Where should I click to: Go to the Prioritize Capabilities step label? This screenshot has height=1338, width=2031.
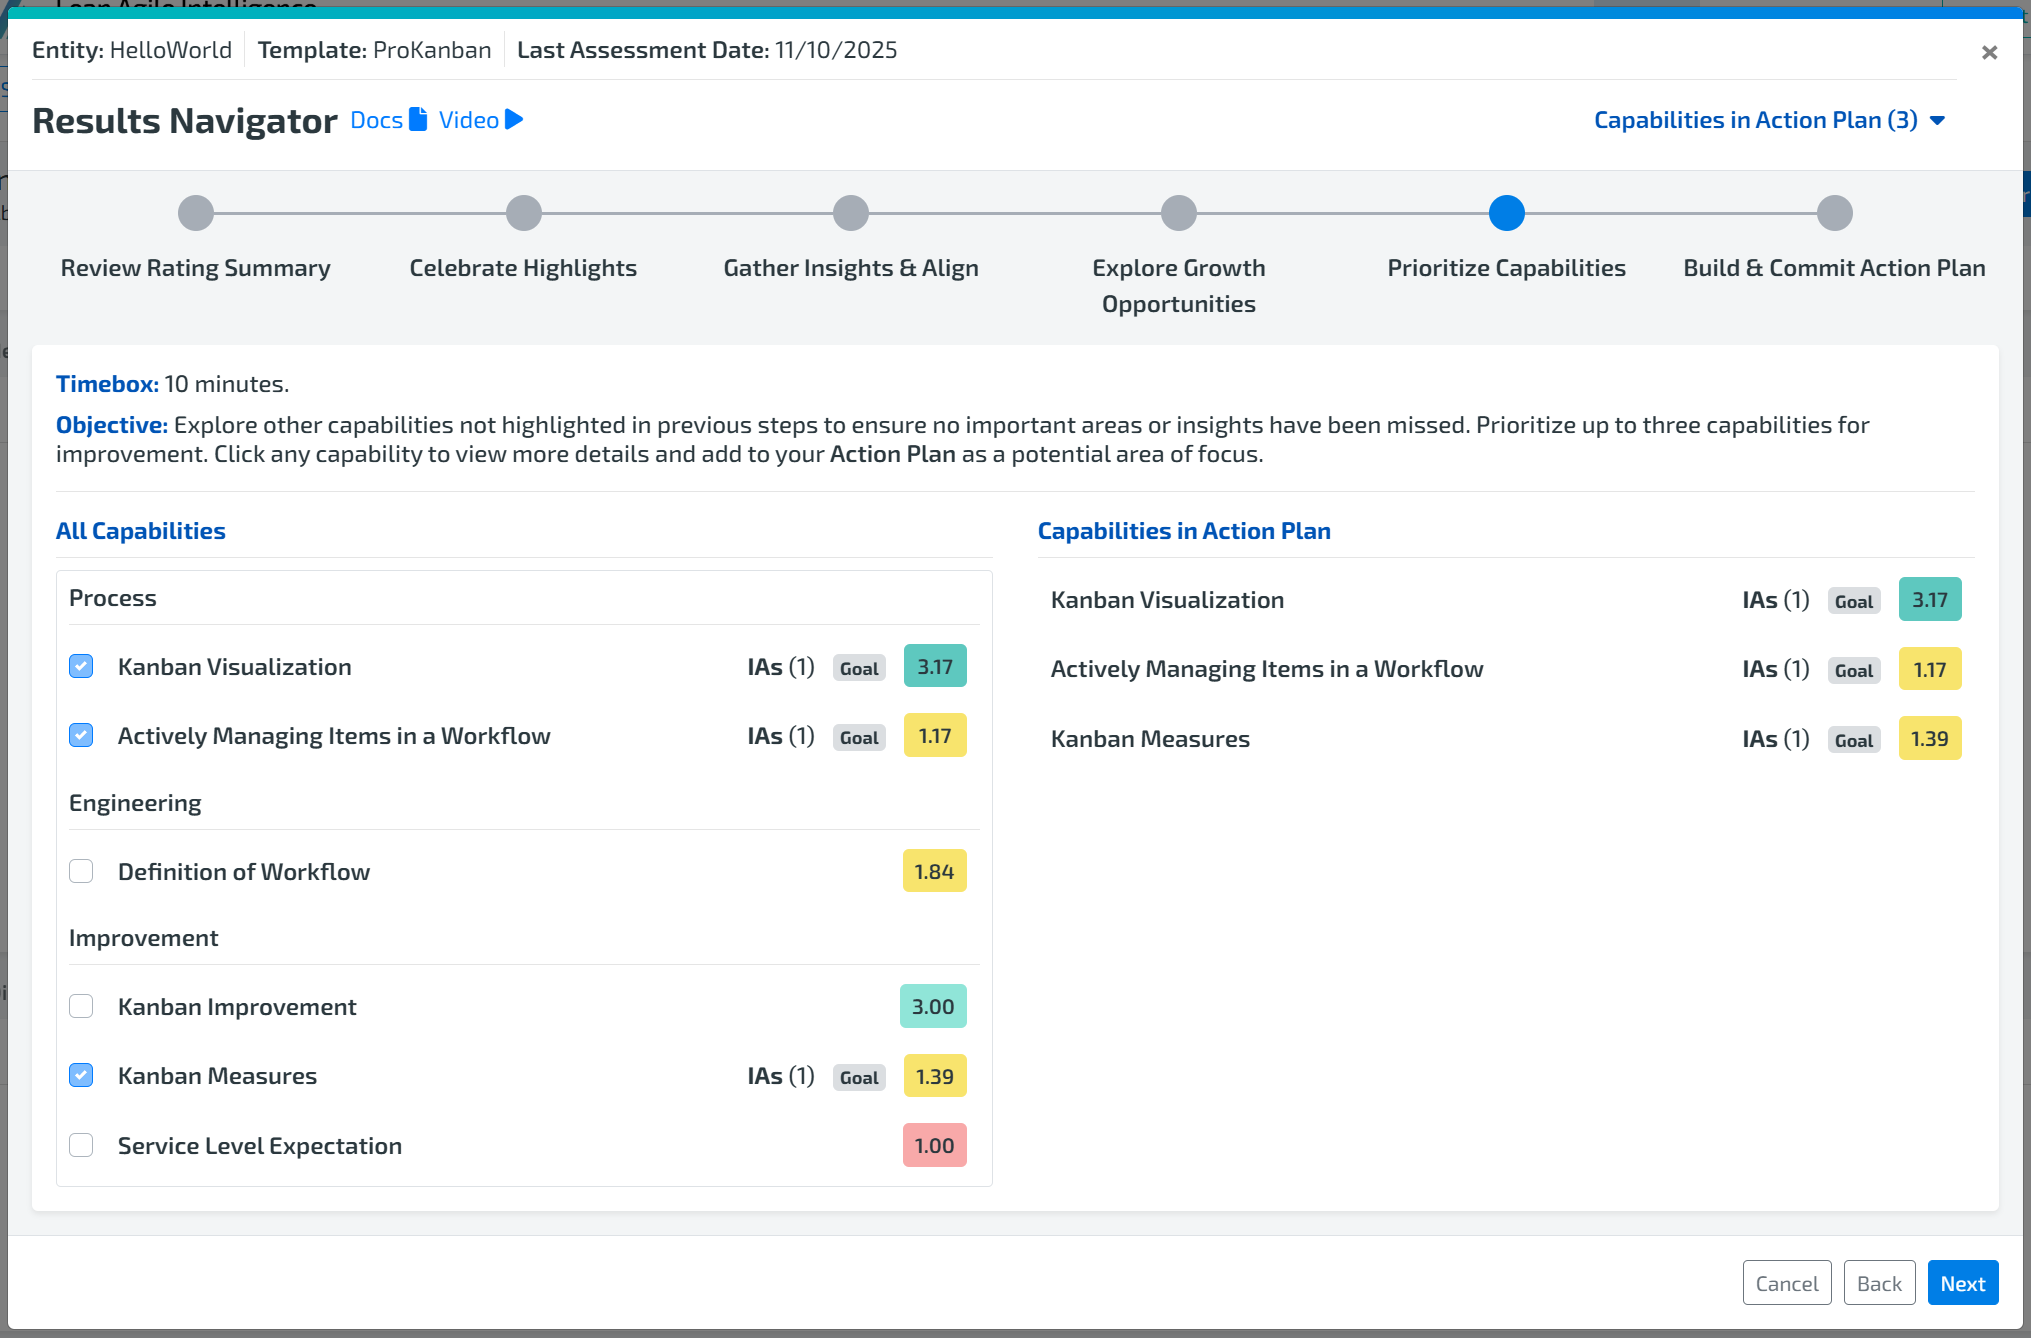point(1506,268)
